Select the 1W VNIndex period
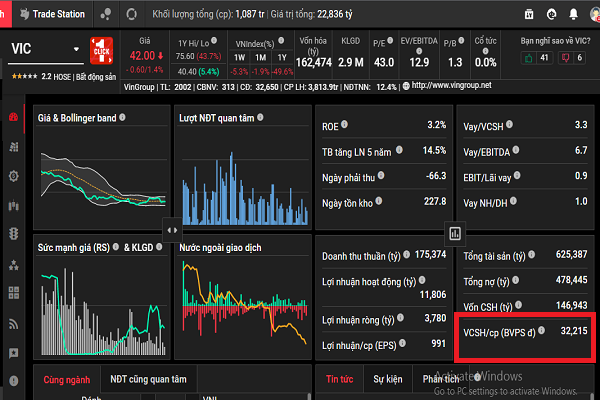Screen dimensions: 600x400 pyautogui.click(x=240, y=57)
